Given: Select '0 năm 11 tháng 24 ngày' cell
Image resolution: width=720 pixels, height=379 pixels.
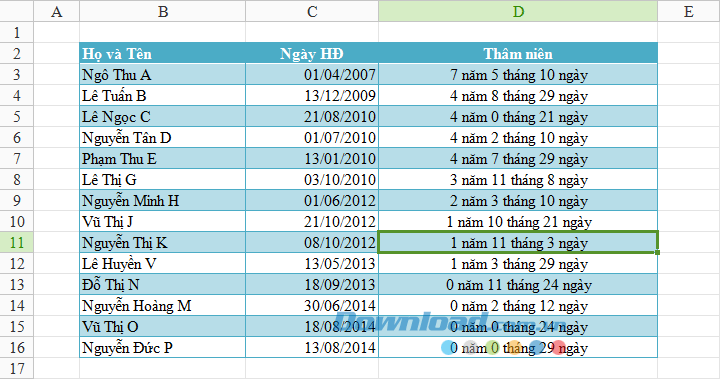Looking at the screenshot, I should pos(518,284).
